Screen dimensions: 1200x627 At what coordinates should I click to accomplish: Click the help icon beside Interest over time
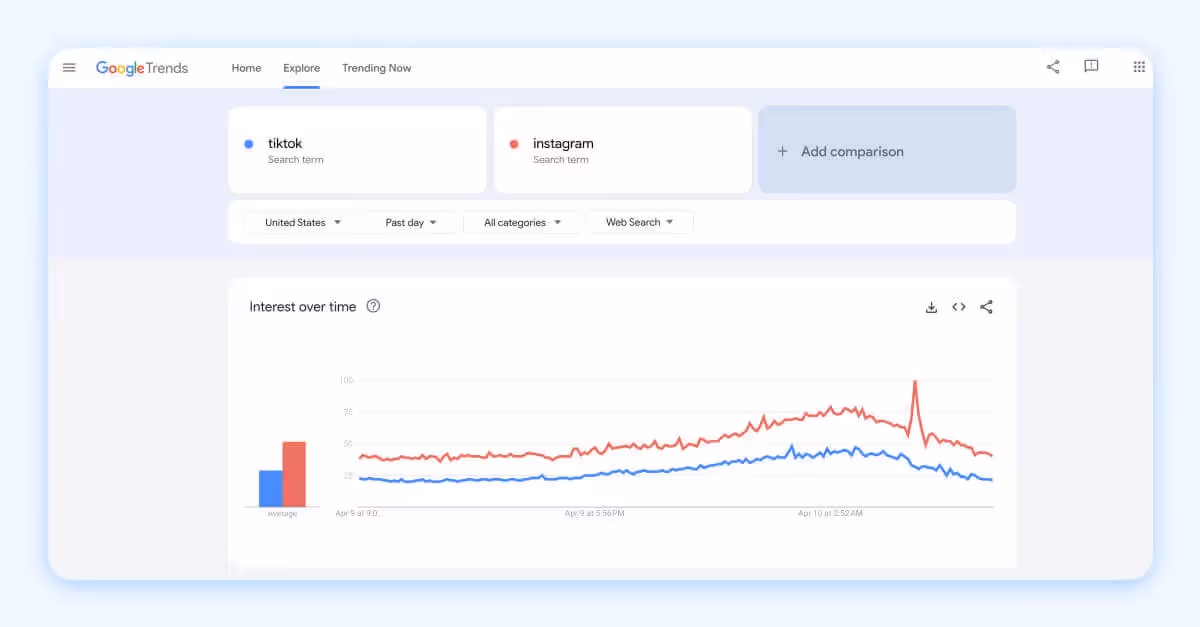373,306
